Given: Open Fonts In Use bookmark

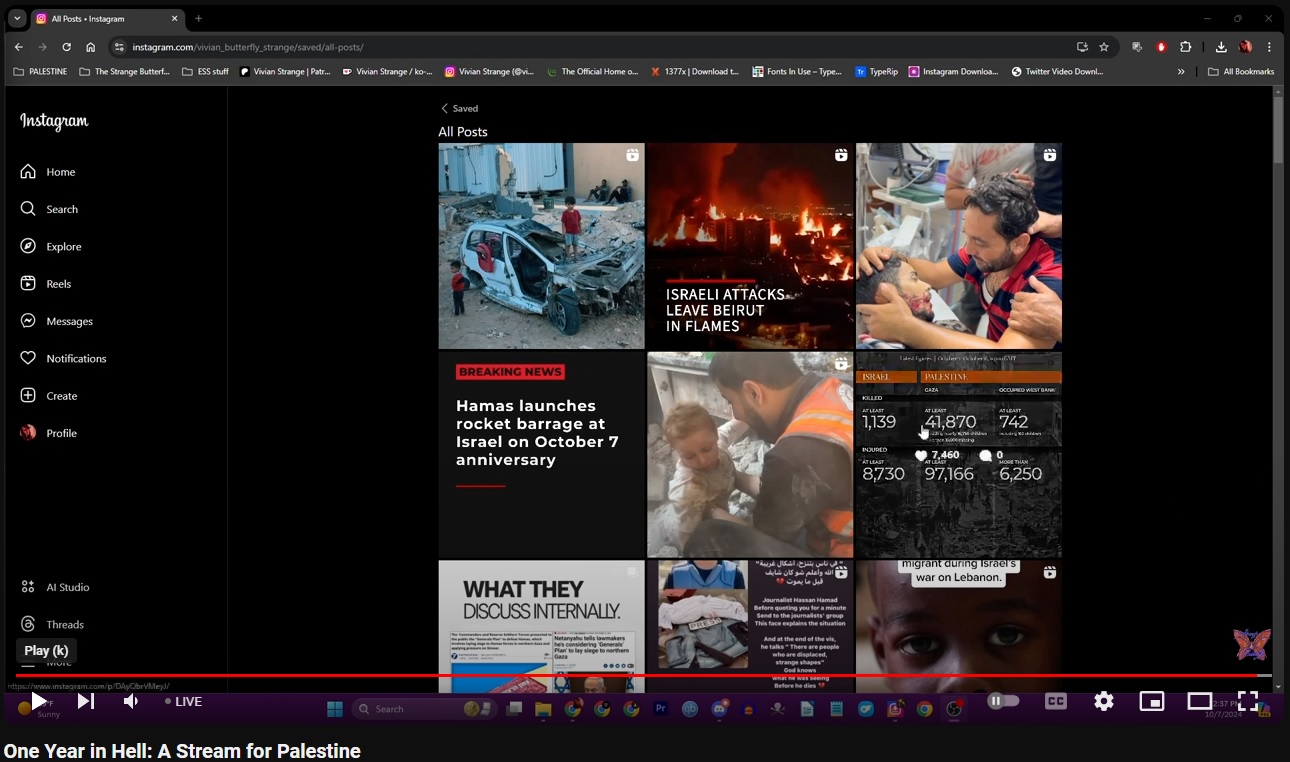Looking at the screenshot, I should pyautogui.click(x=796, y=72).
